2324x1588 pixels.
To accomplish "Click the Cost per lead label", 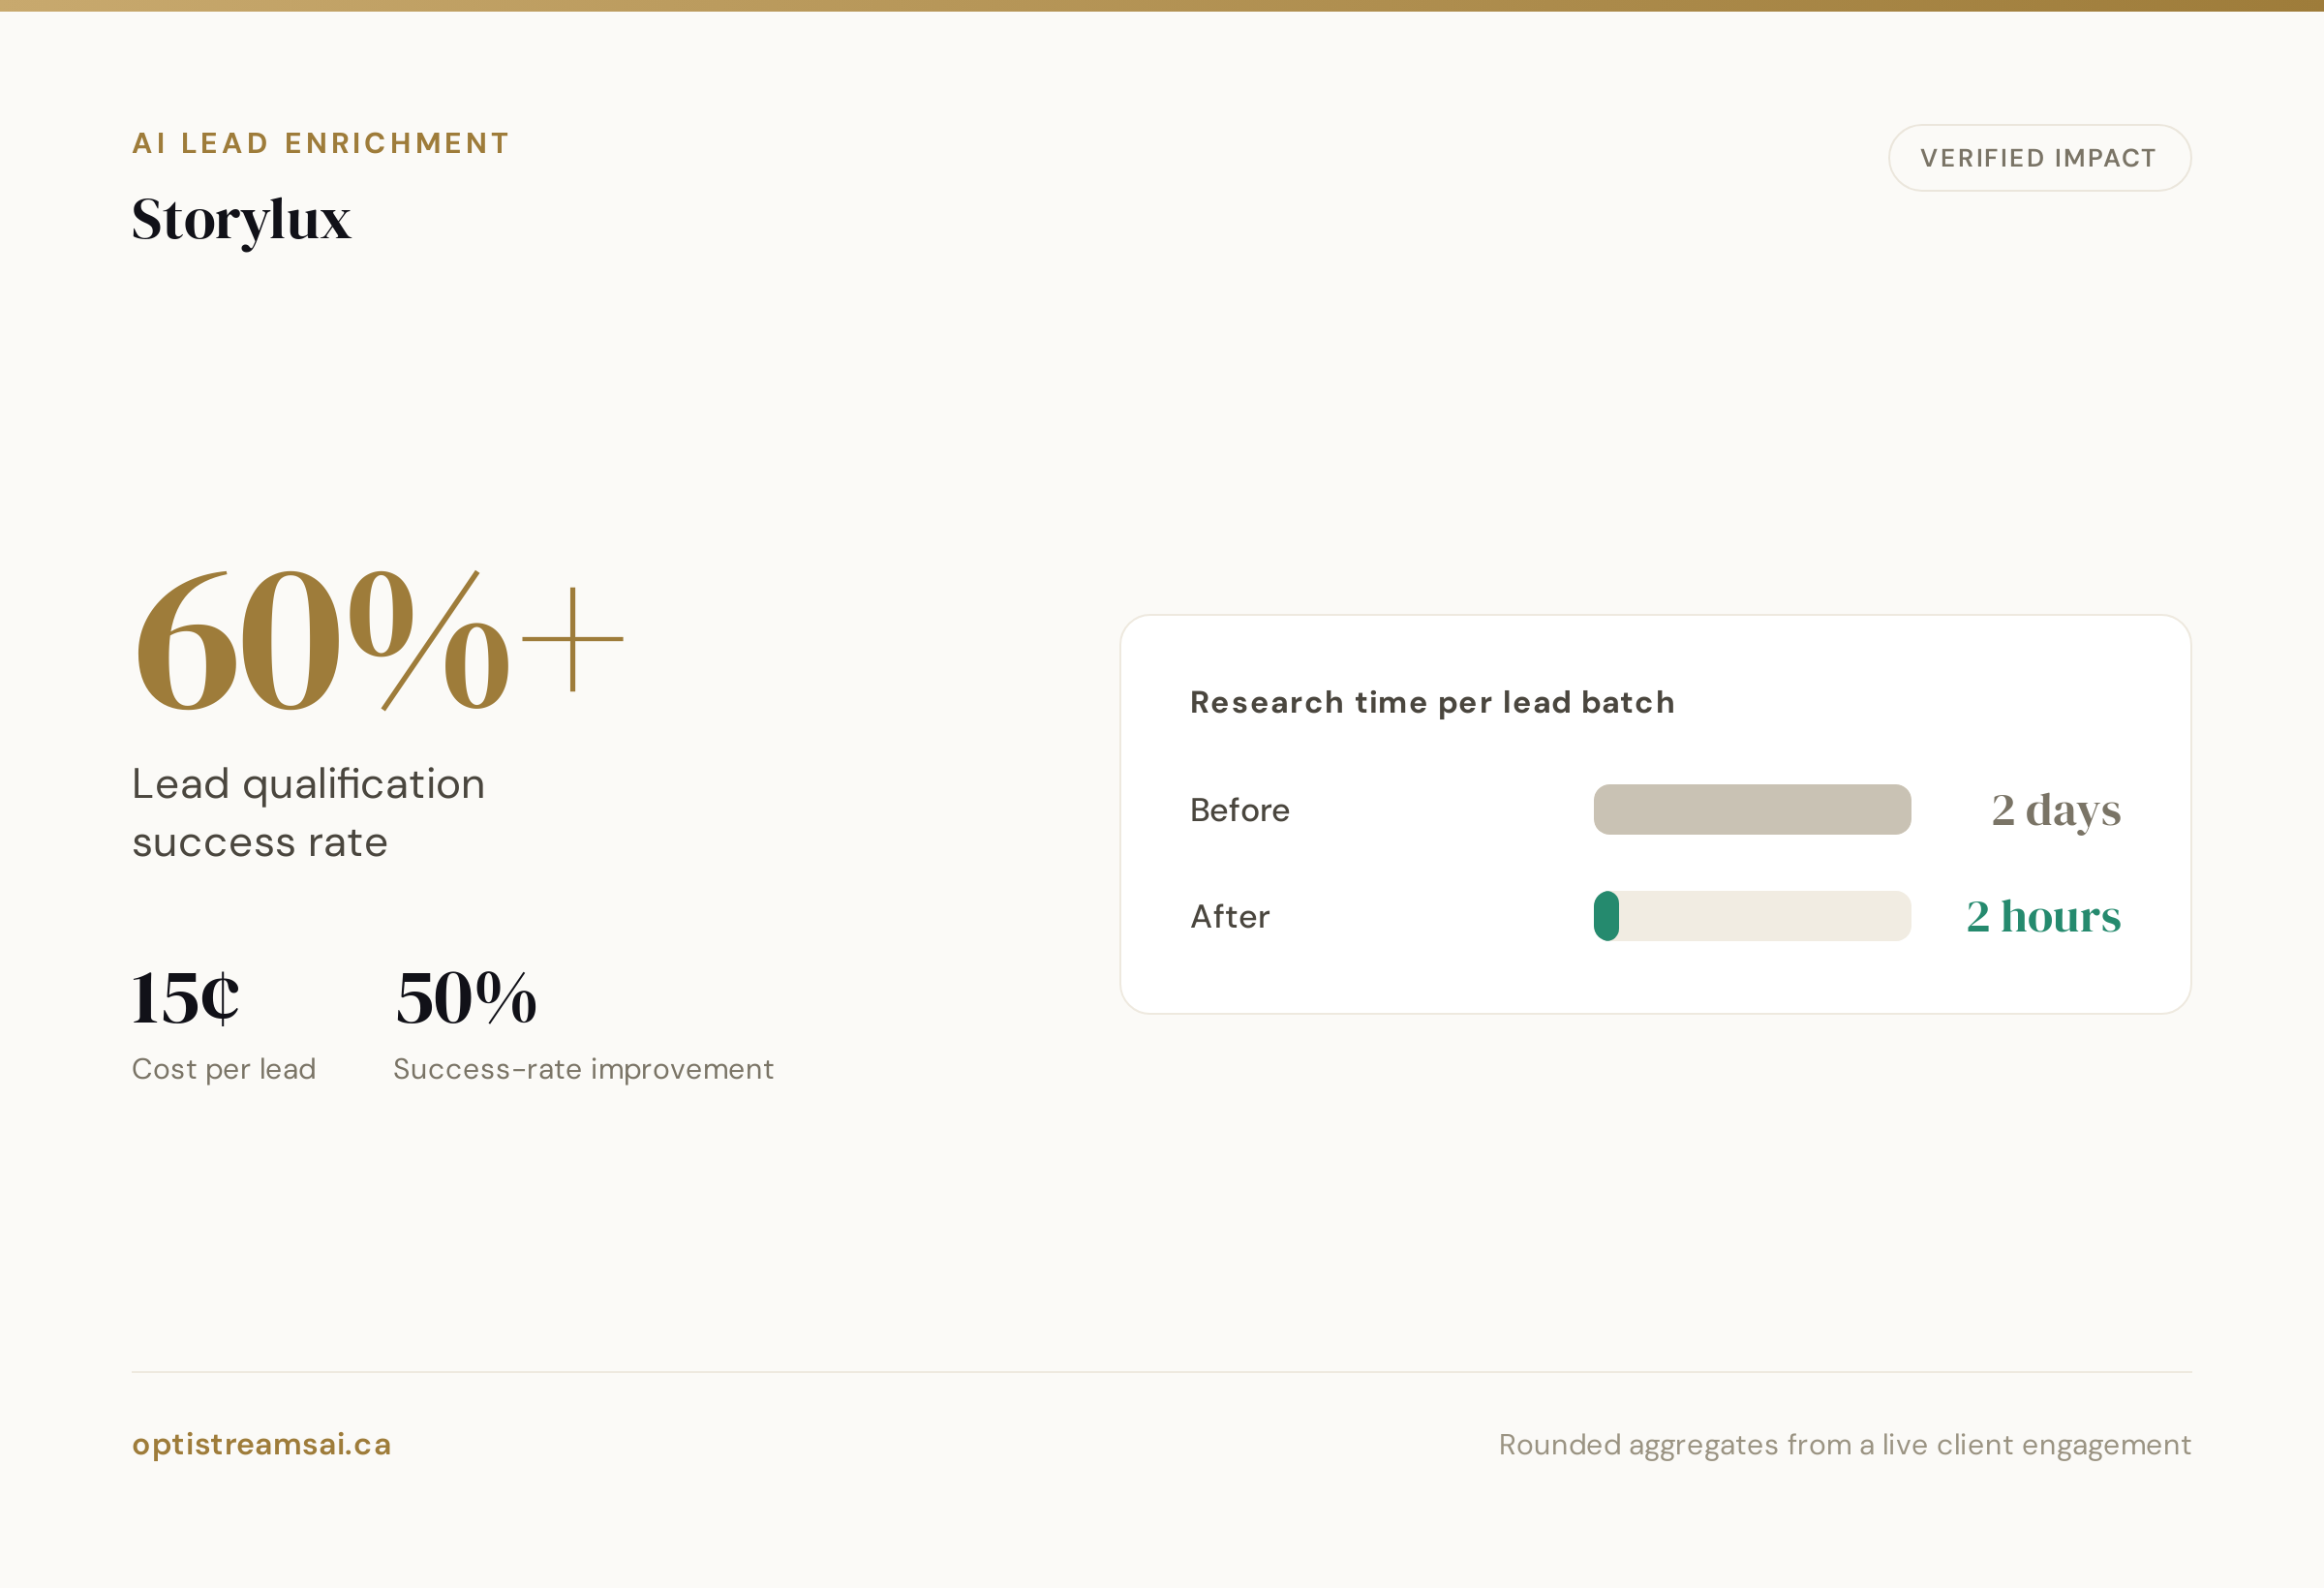I will click(224, 1069).
